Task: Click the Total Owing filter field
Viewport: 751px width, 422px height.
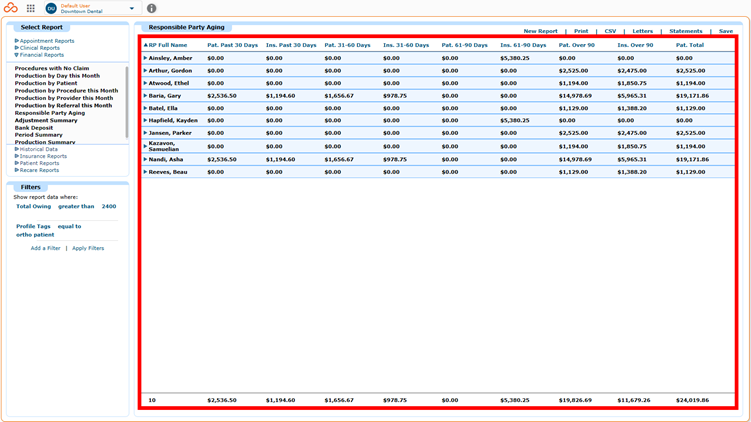Action: tap(34, 206)
